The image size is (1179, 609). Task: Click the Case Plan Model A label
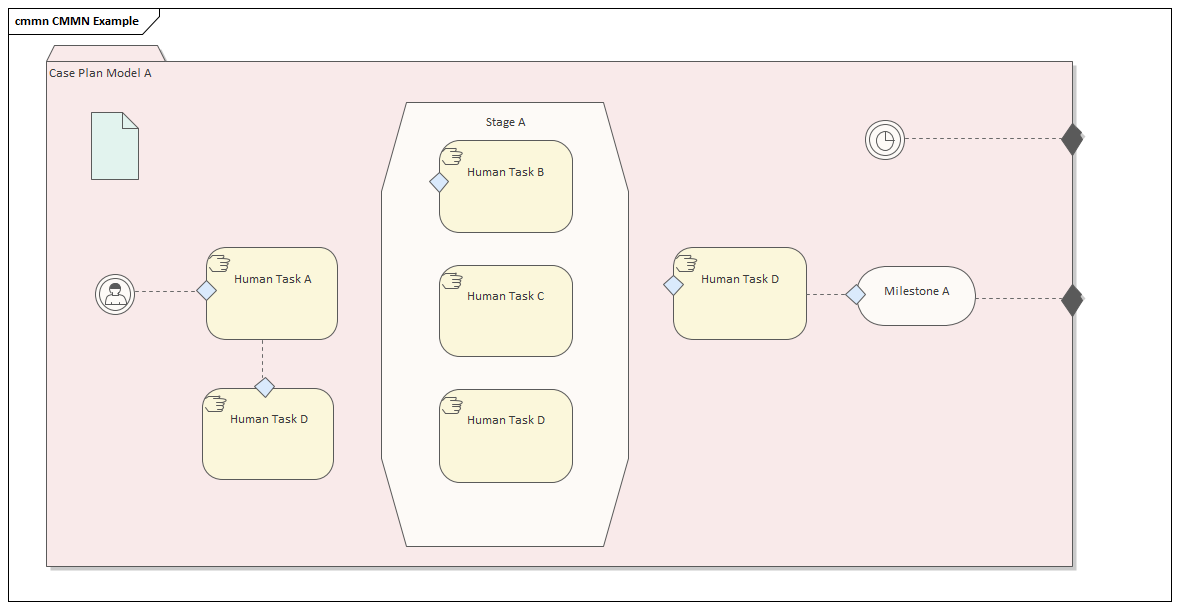click(100, 73)
